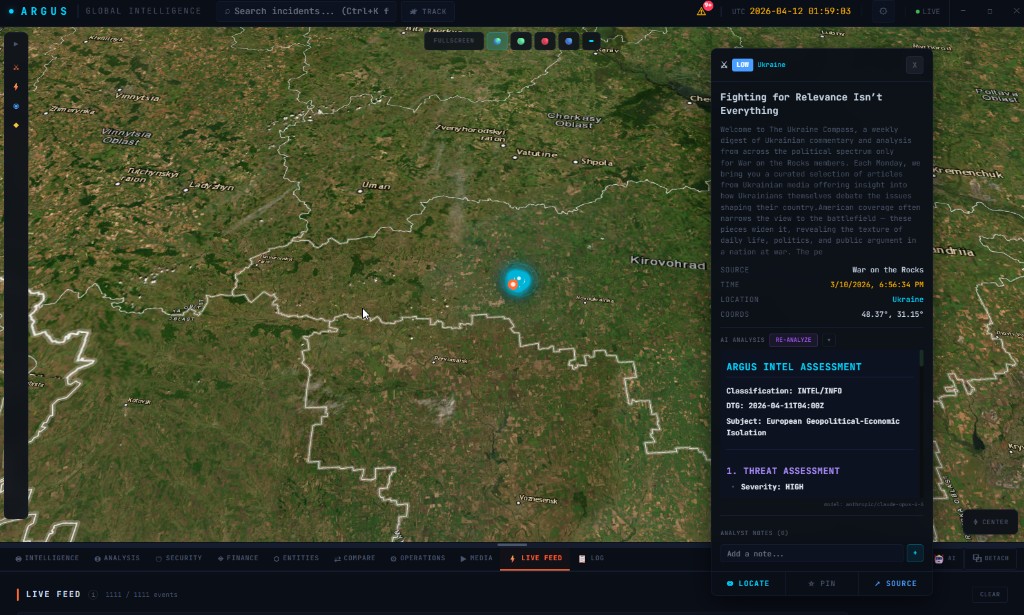Click the incident time 3/10/2026 value
Image resolution: width=1024 pixels, height=615 pixels.
point(876,285)
